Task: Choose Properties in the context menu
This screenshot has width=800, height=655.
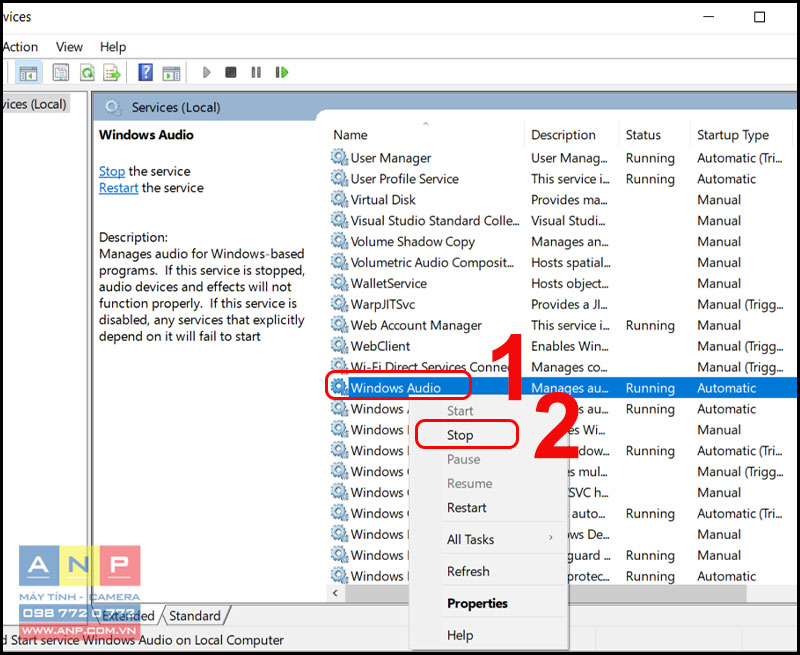Action: tap(489, 603)
